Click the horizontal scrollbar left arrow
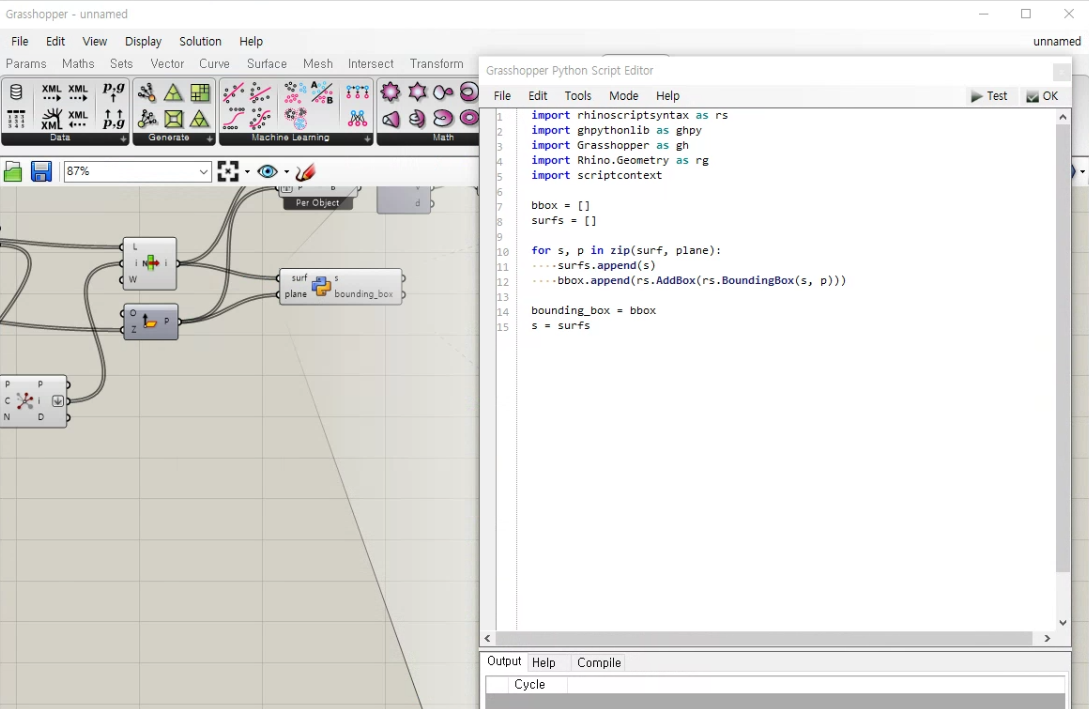Screen dimensions: 1089x709 pos(488,638)
